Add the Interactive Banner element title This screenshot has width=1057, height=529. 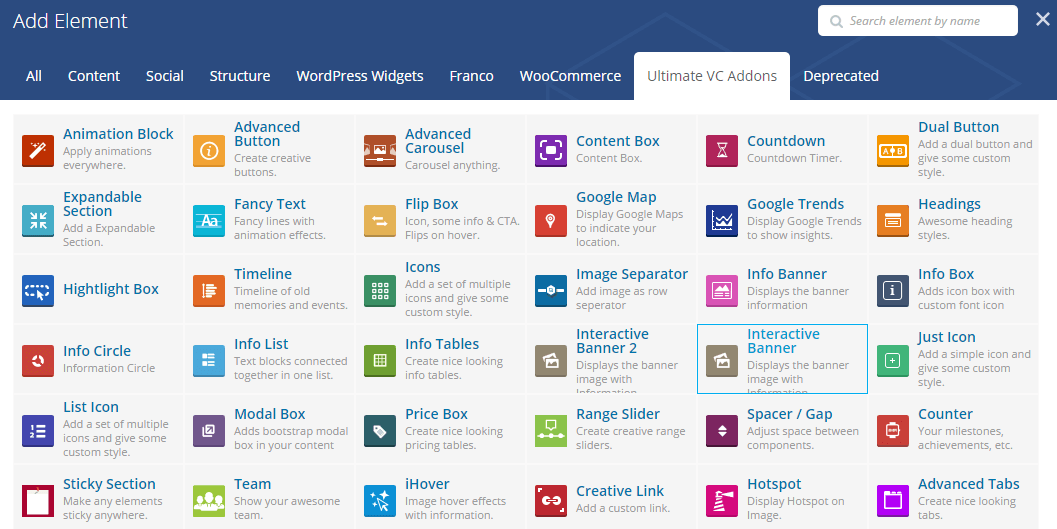783,341
